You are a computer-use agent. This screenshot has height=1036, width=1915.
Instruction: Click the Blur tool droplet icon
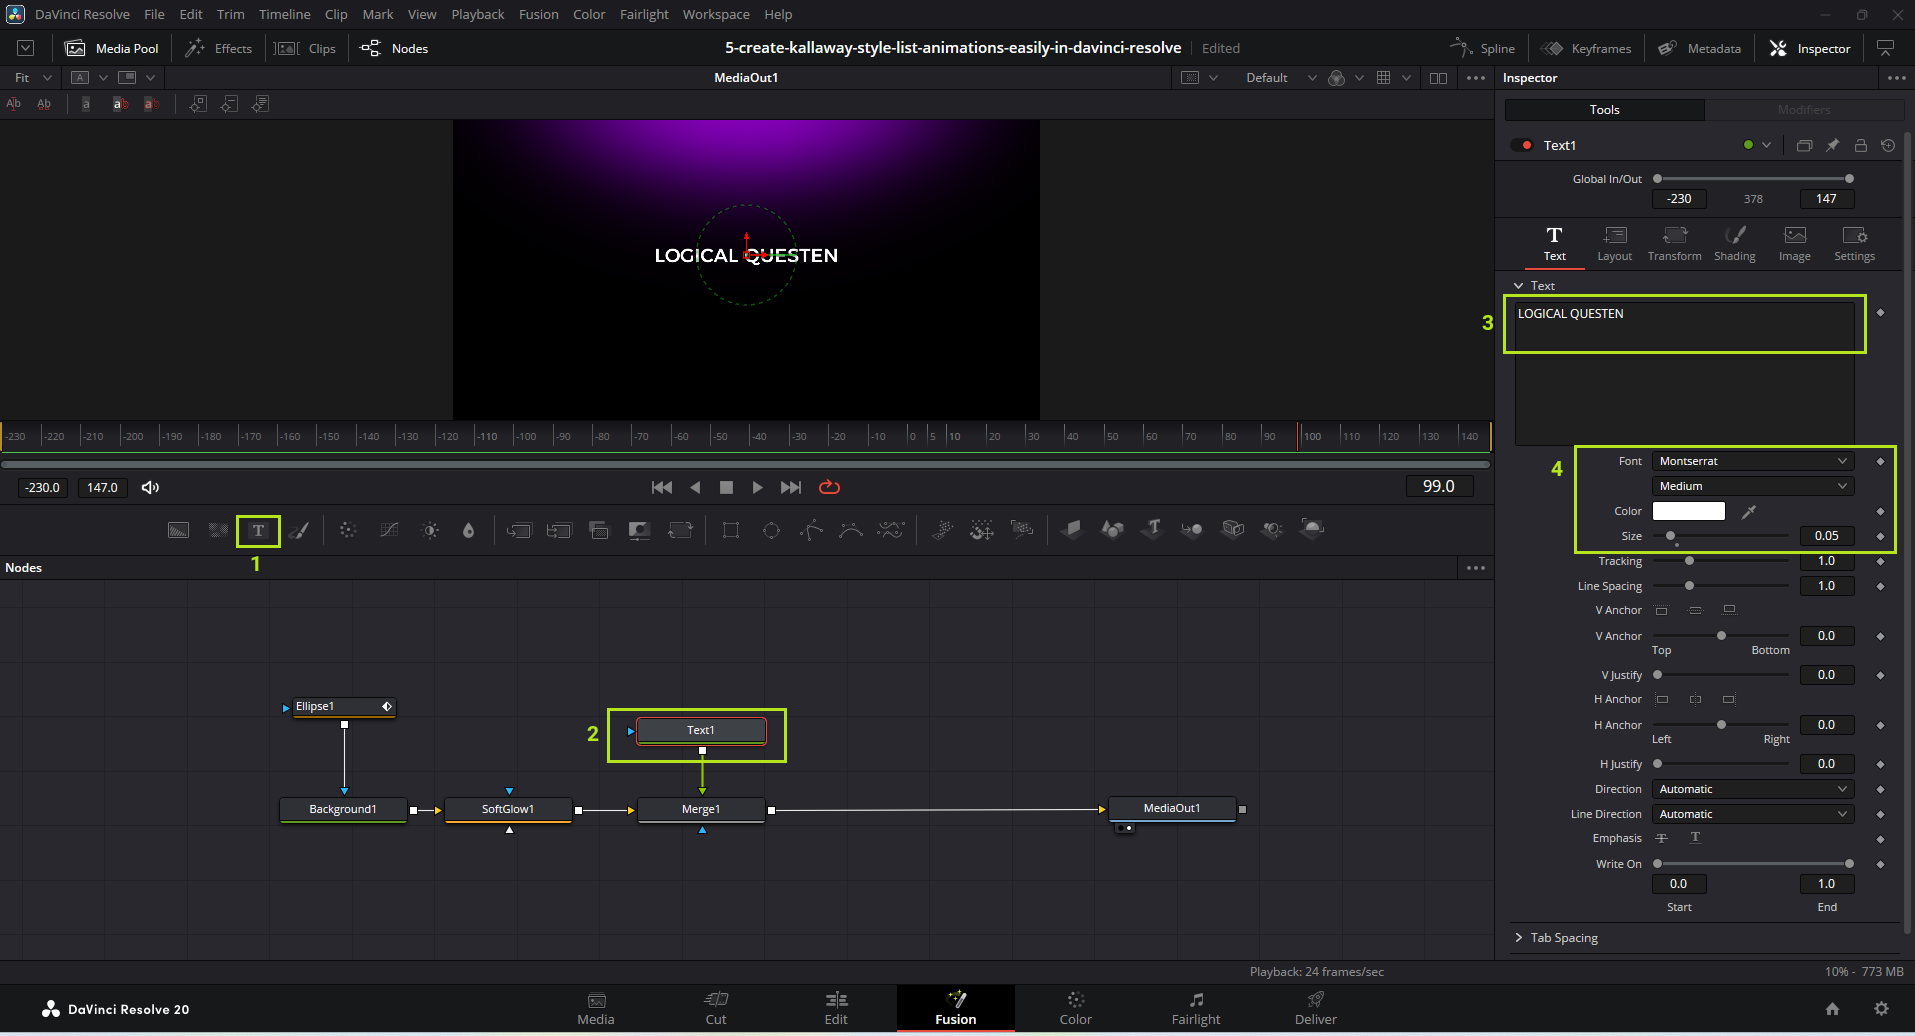point(468,531)
